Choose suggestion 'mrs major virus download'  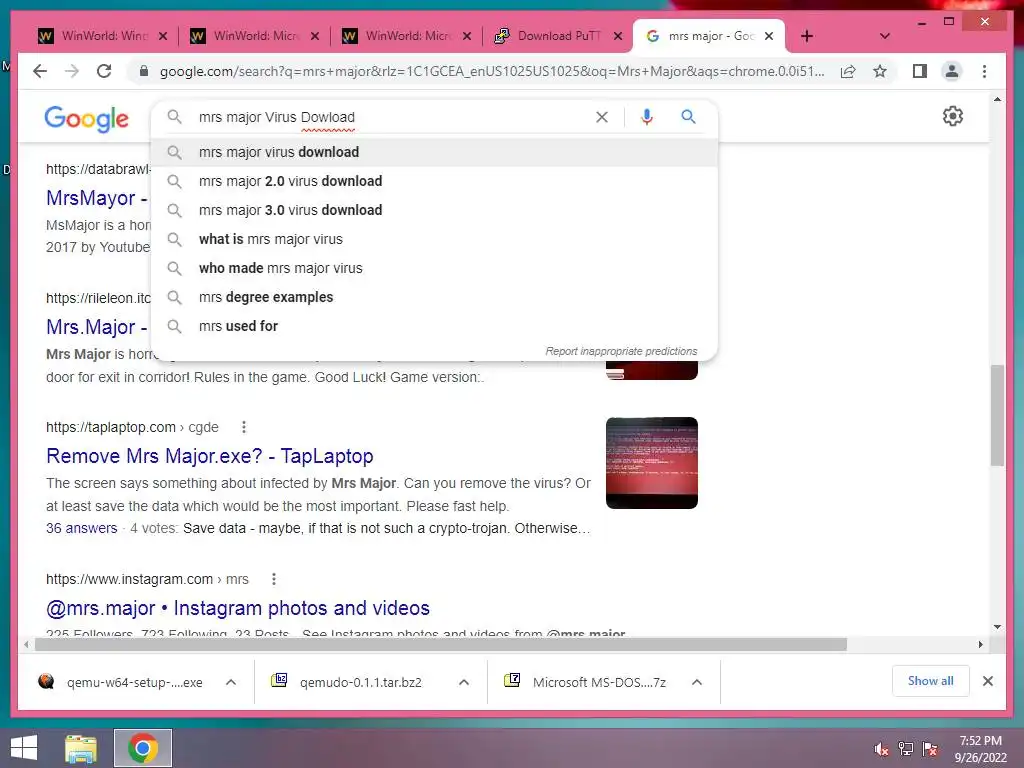pyautogui.click(x=434, y=152)
